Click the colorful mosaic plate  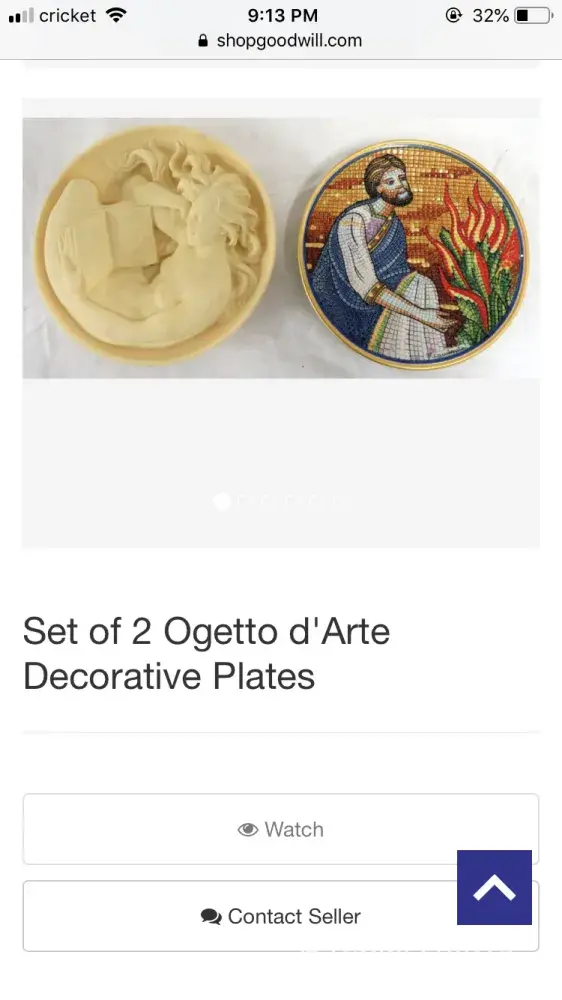pos(414,255)
